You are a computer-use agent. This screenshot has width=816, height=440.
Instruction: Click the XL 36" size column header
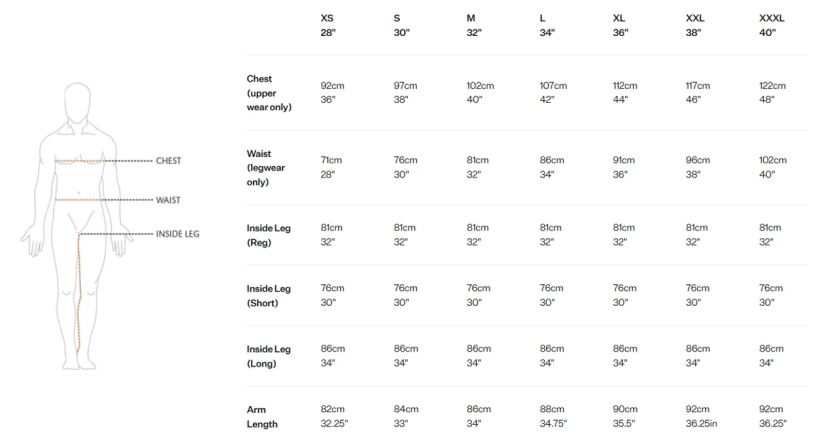[x=620, y=25]
